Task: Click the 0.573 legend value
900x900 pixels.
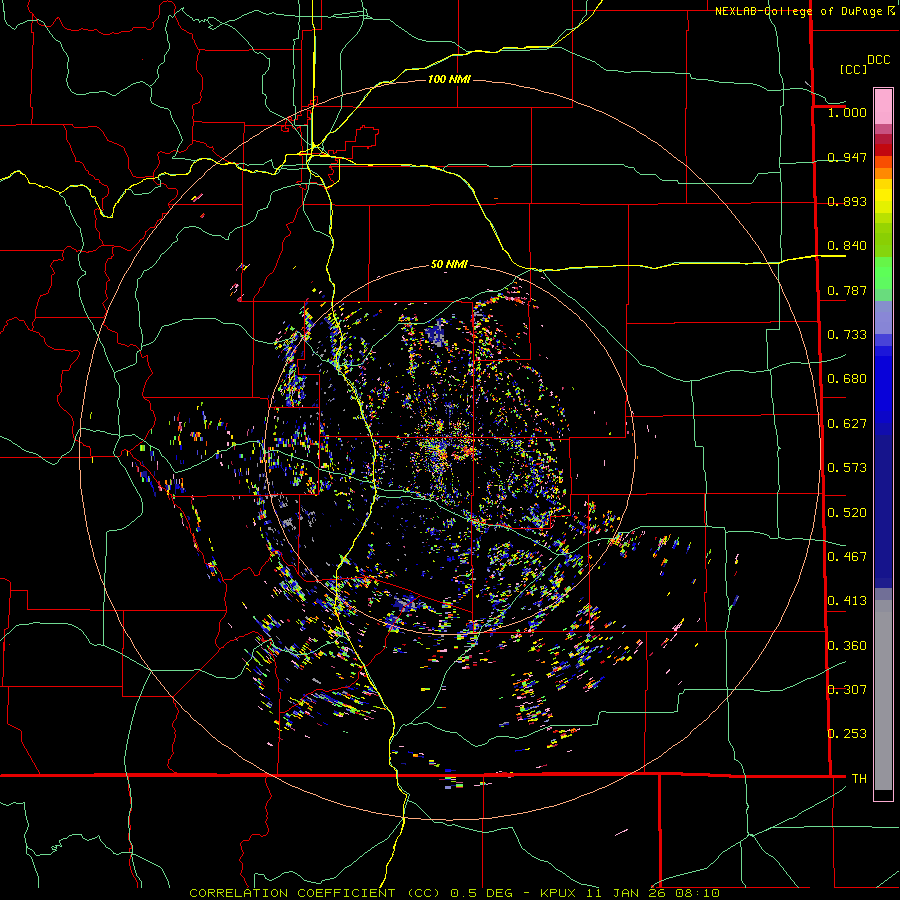Action: (x=847, y=468)
